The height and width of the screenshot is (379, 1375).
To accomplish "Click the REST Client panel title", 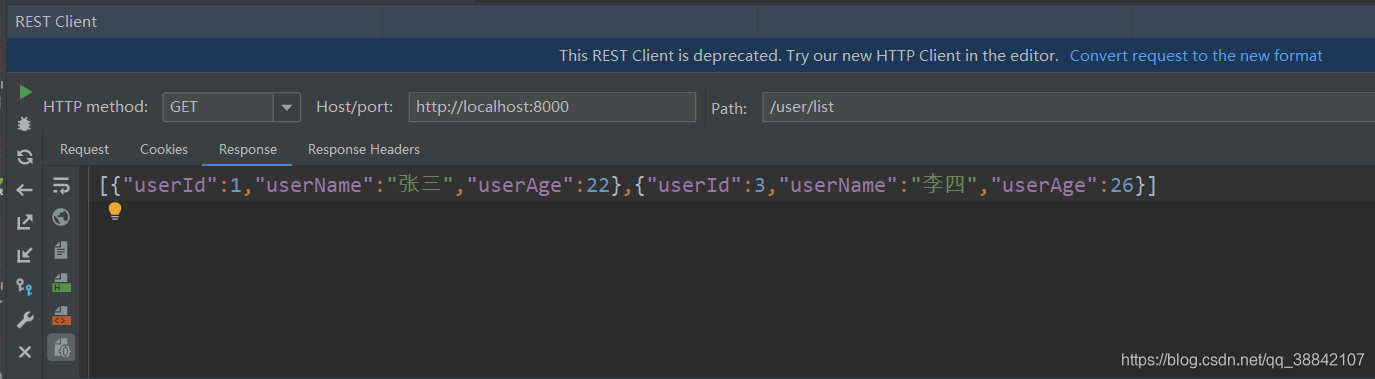I will click(56, 21).
